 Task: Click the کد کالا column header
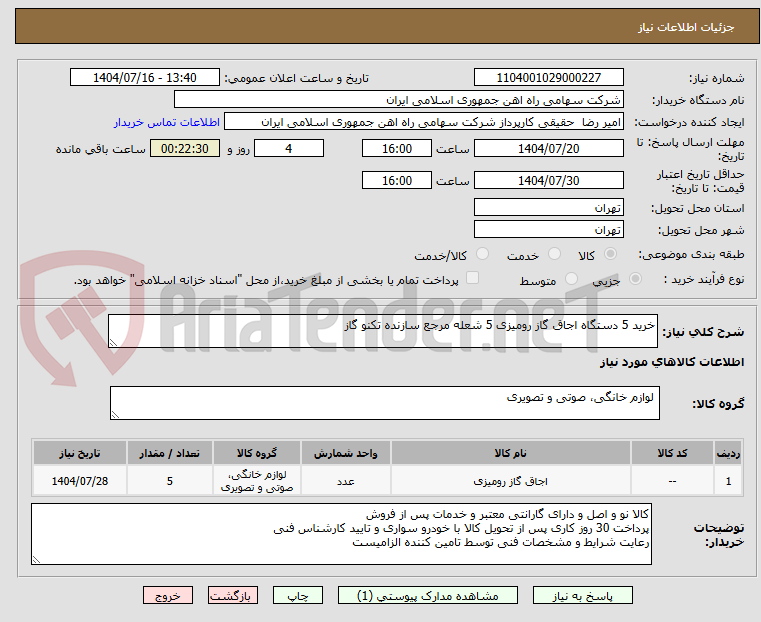tap(672, 453)
